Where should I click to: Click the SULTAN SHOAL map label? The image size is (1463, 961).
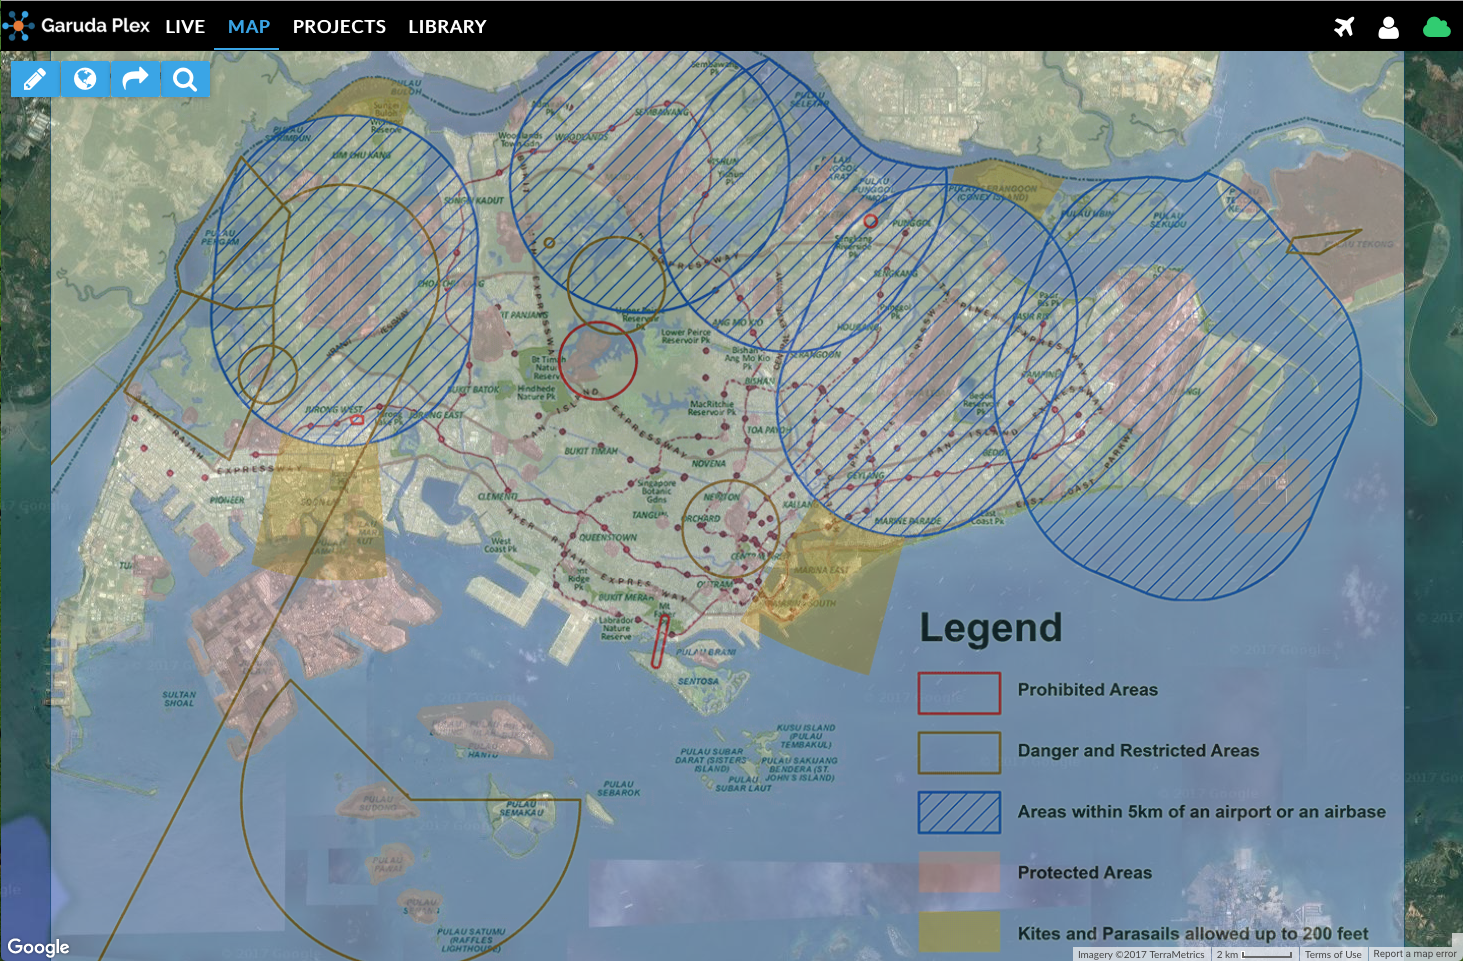[x=179, y=699]
